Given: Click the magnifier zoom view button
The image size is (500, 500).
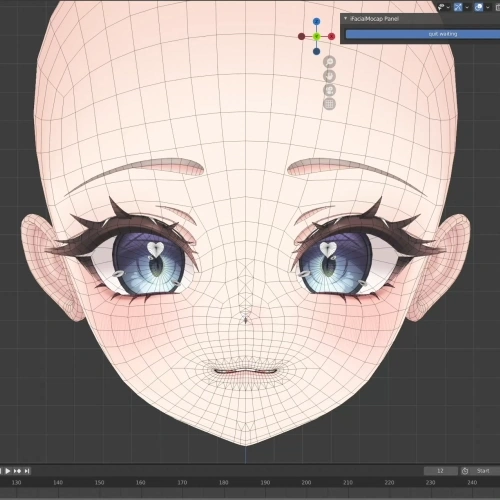Looking at the screenshot, I should pos(329,62).
